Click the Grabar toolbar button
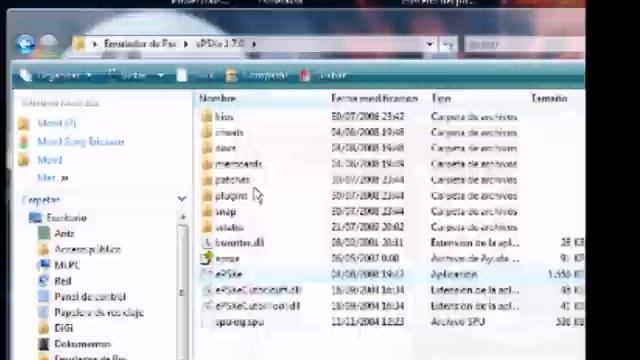The width and height of the screenshot is (640, 360). pos(323,76)
